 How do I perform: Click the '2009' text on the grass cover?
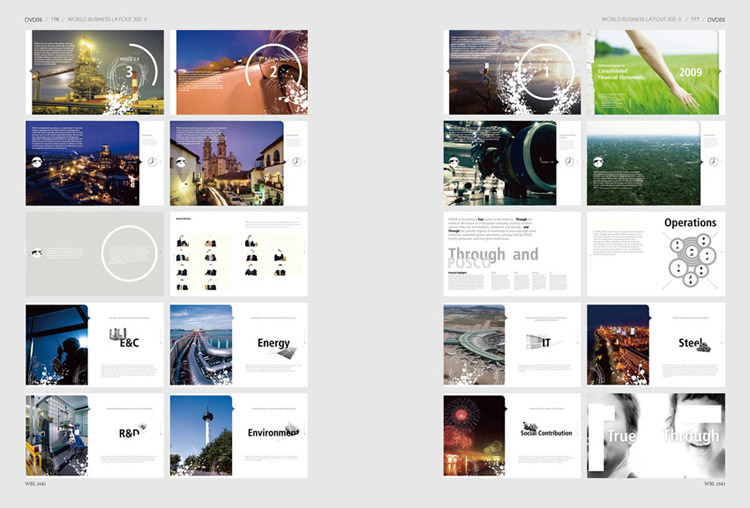tap(690, 72)
